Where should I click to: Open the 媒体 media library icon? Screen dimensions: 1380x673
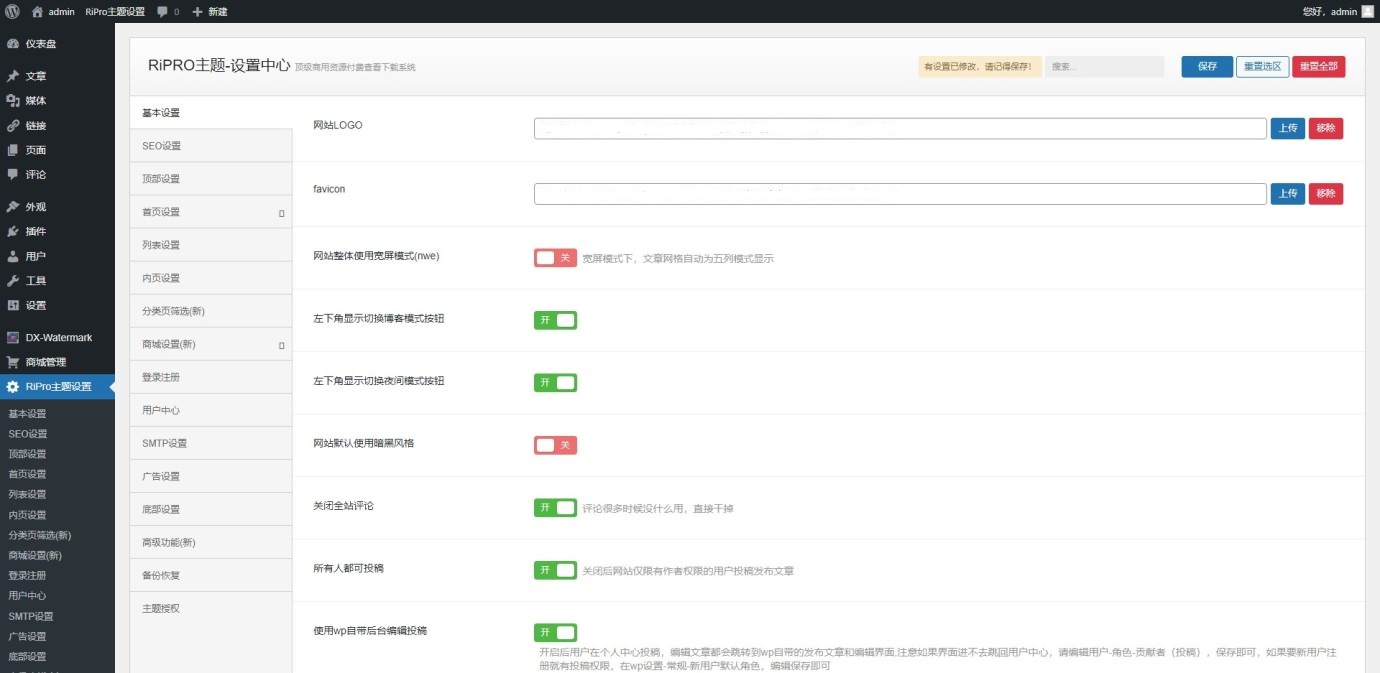13,101
